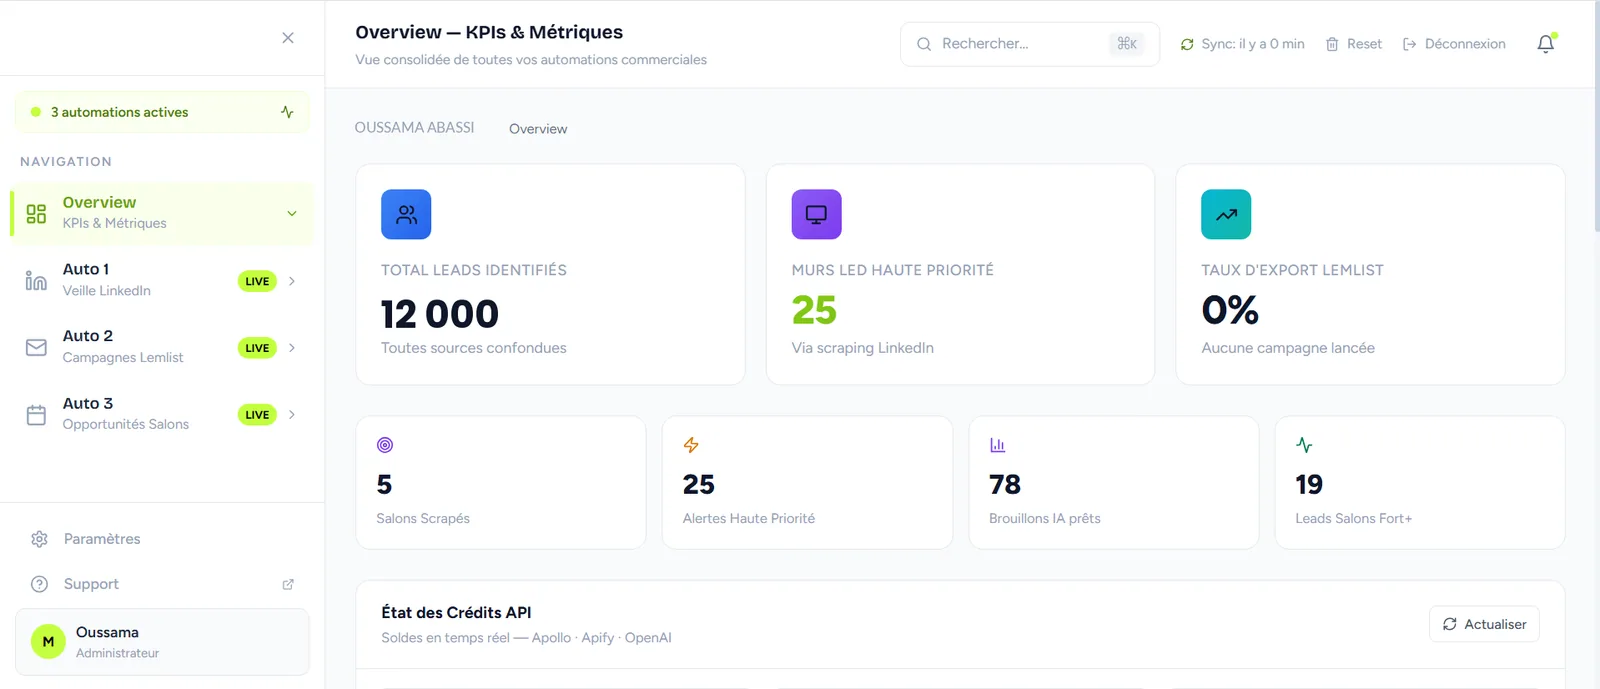Click the green M avatar for Oussama
Image resolution: width=1600 pixels, height=689 pixels.
pyautogui.click(x=48, y=642)
